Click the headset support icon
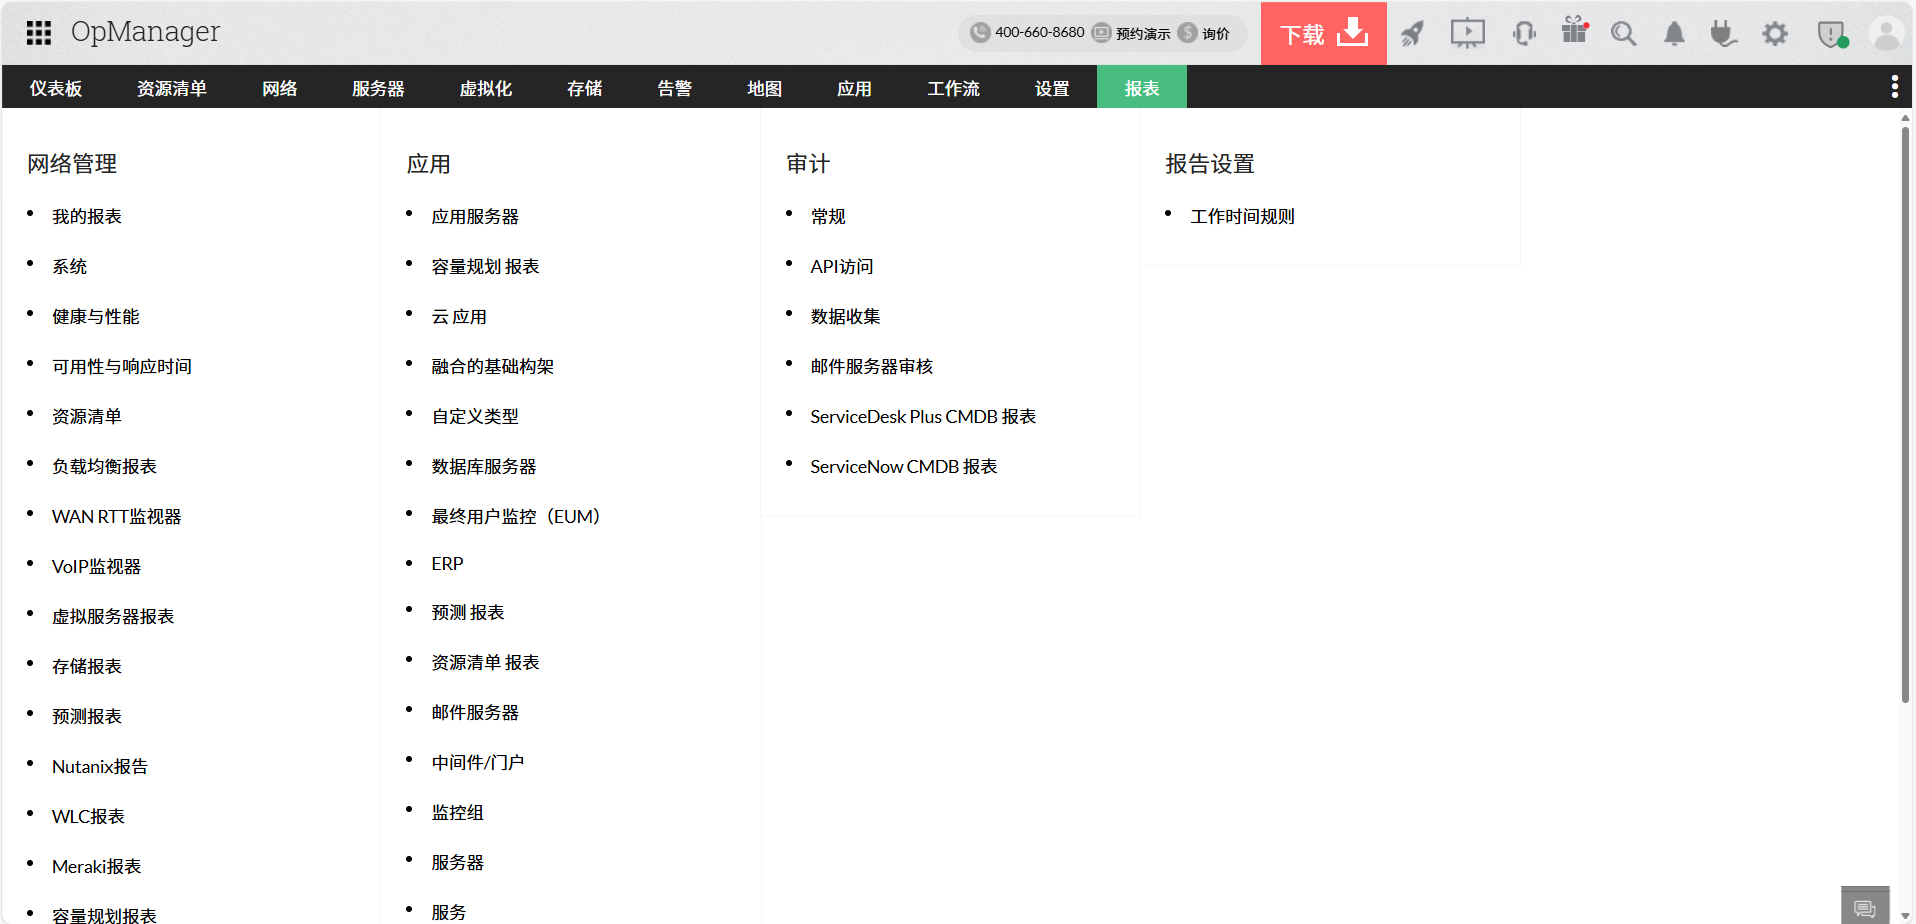Image resolution: width=1916 pixels, height=924 pixels. [1524, 33]
